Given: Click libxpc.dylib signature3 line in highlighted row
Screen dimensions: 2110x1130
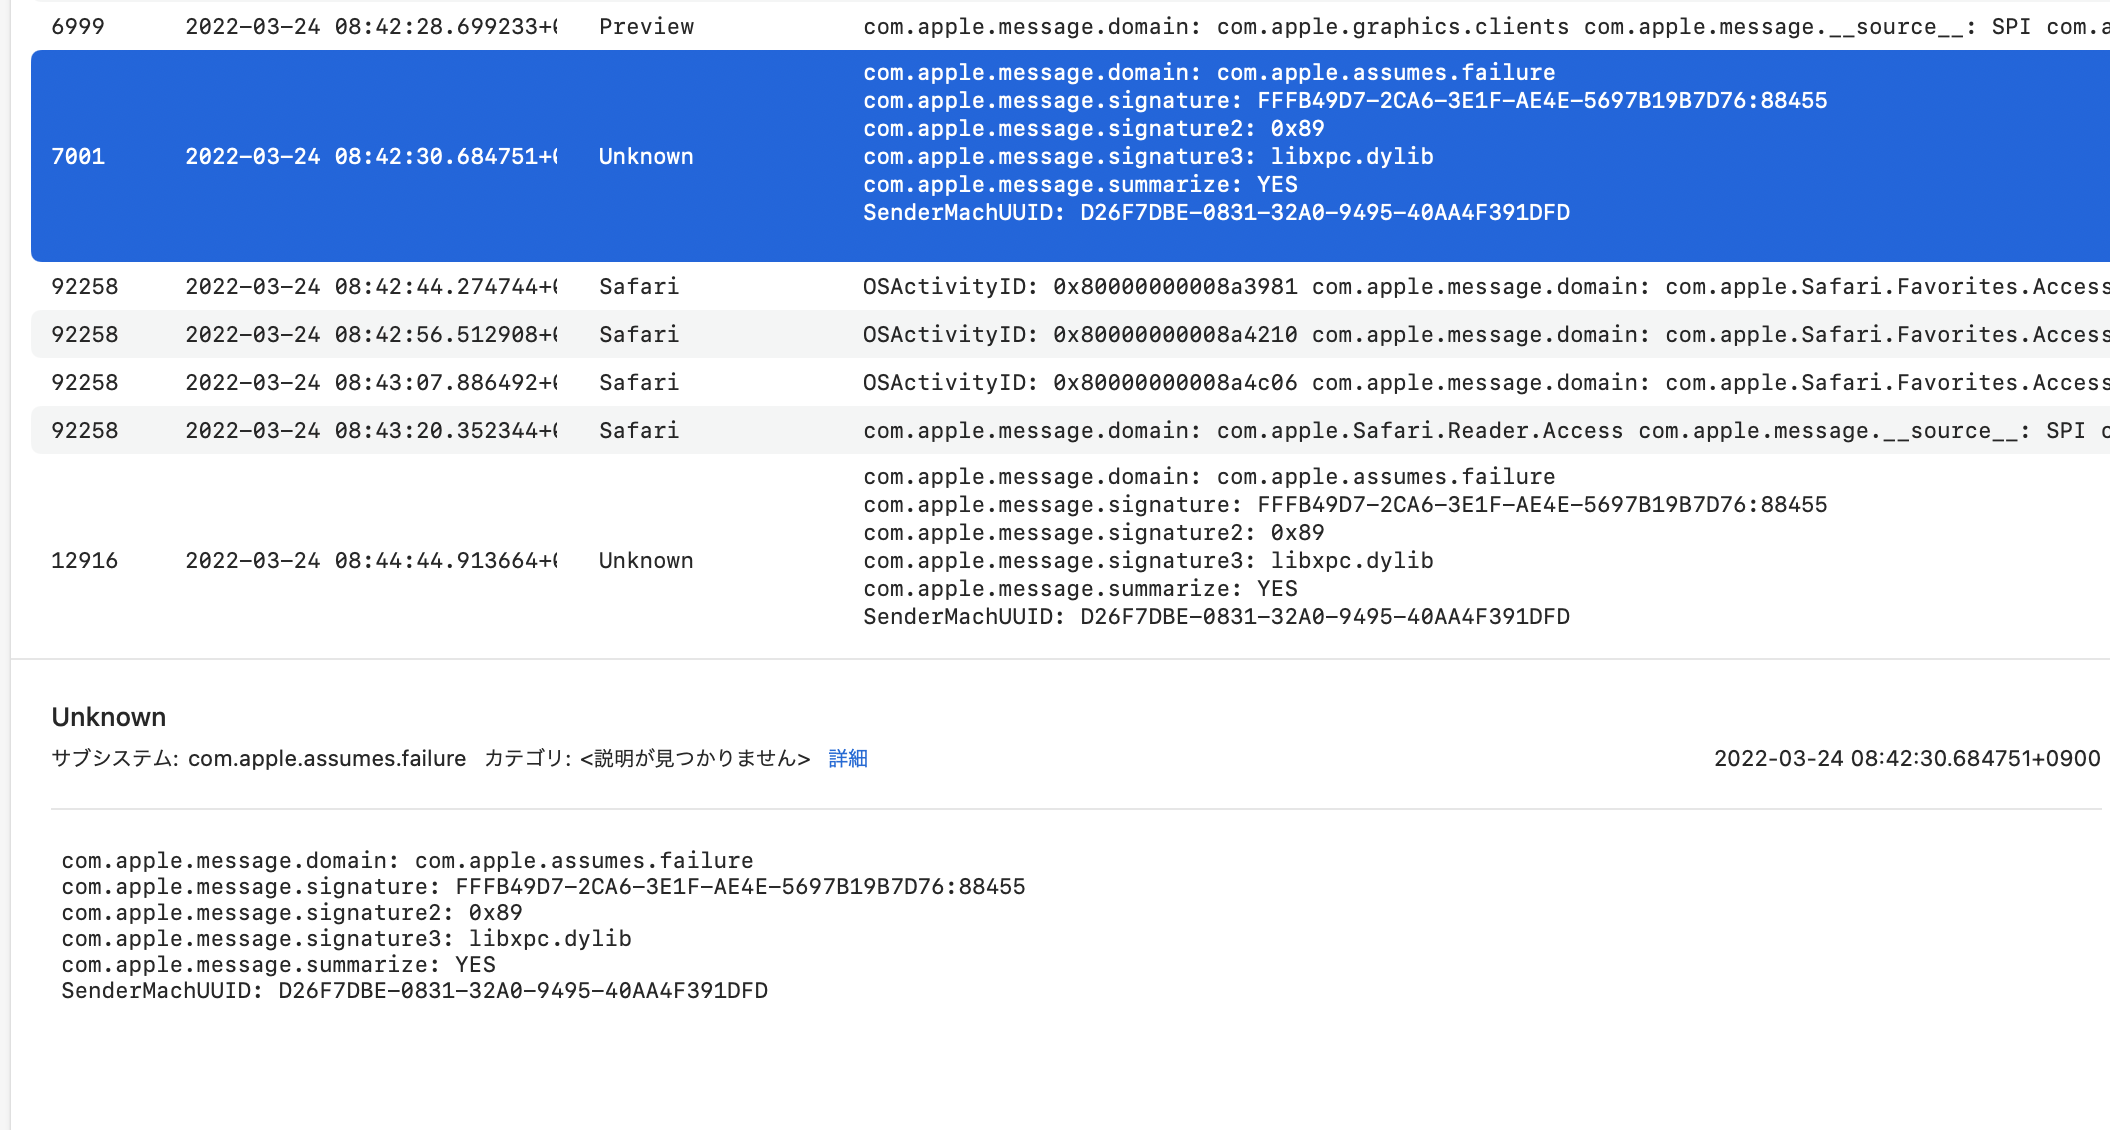Looking at the screenshot, I should pyautogui.click(x=1148, y=157).
